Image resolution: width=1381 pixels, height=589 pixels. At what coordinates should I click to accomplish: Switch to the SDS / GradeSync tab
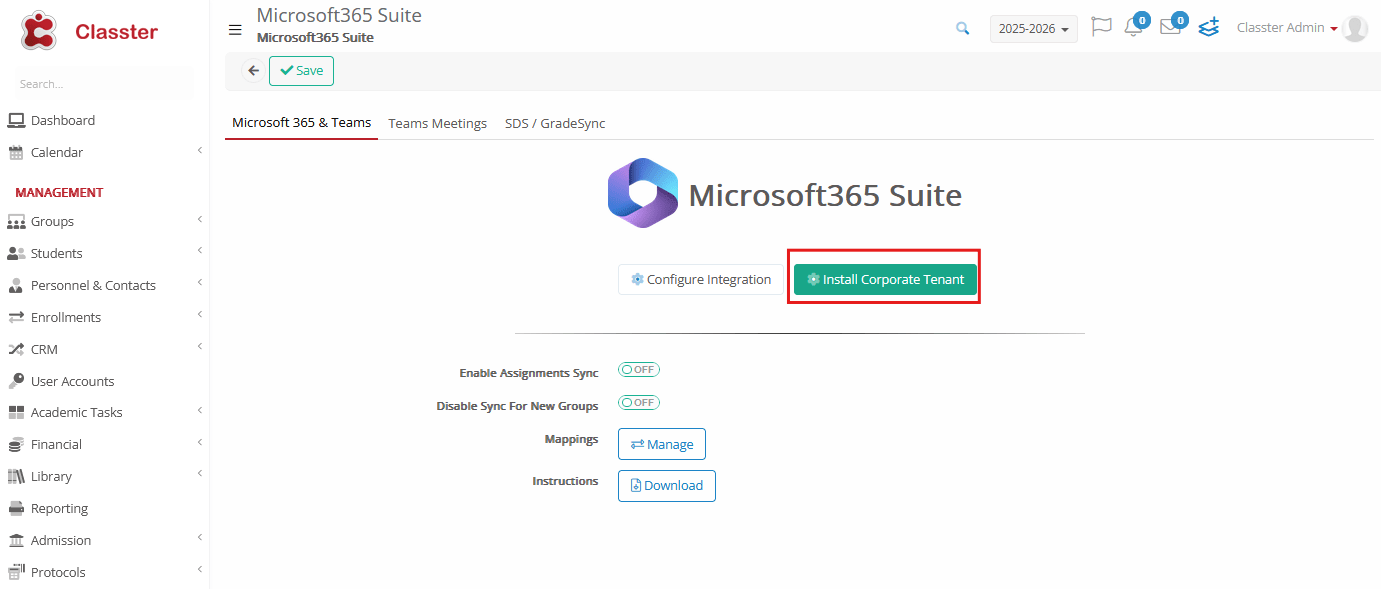[555, 124]
